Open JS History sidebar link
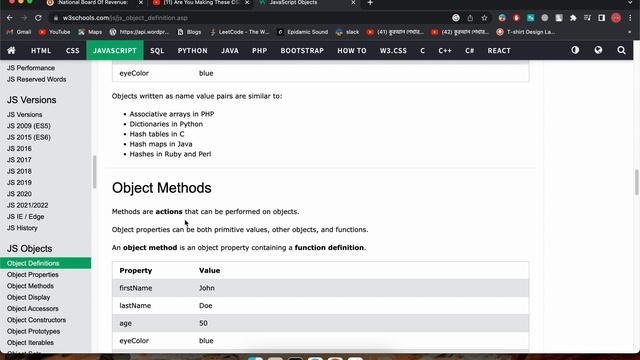Screen dimensions: 640x360 point(22,228)
